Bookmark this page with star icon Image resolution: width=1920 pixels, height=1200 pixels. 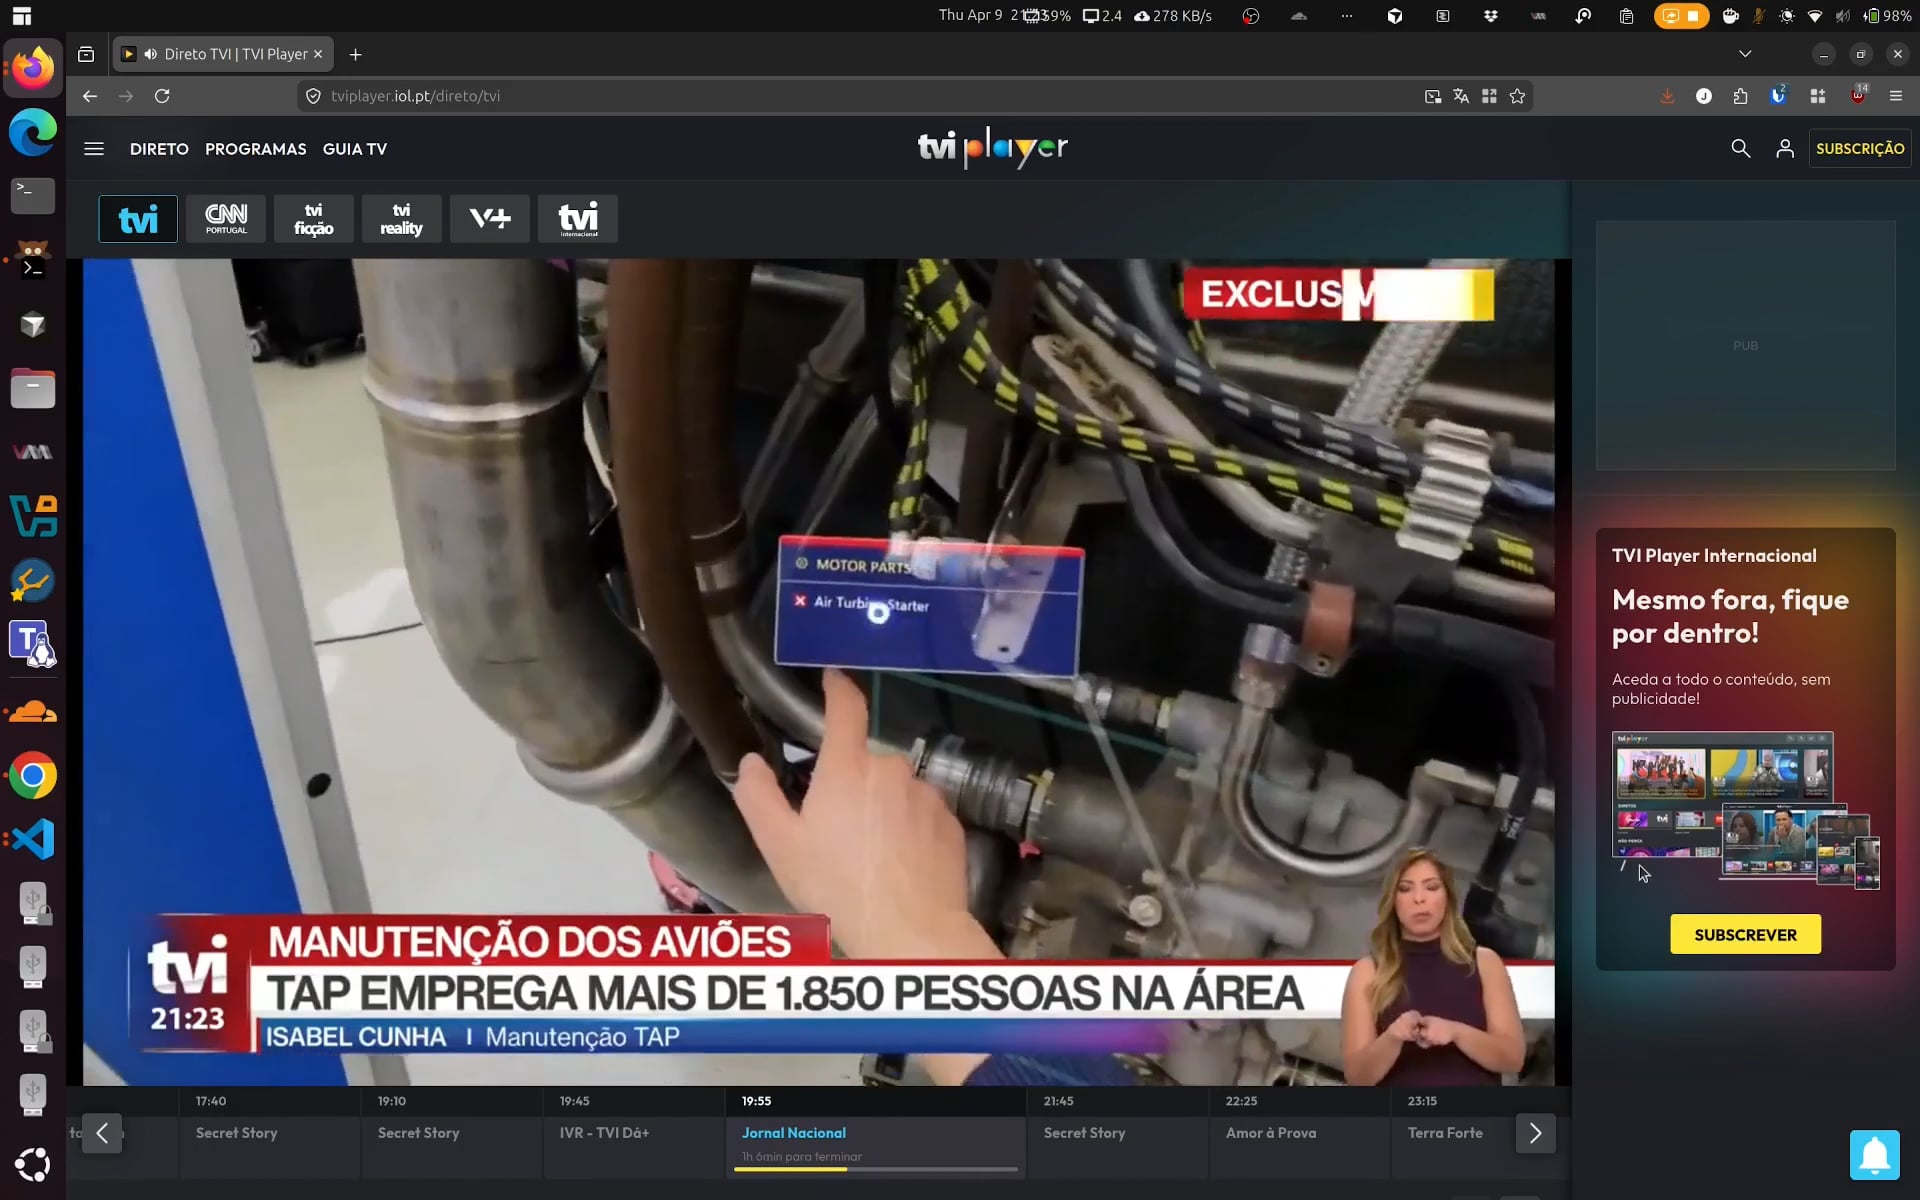click(1517, 96)
